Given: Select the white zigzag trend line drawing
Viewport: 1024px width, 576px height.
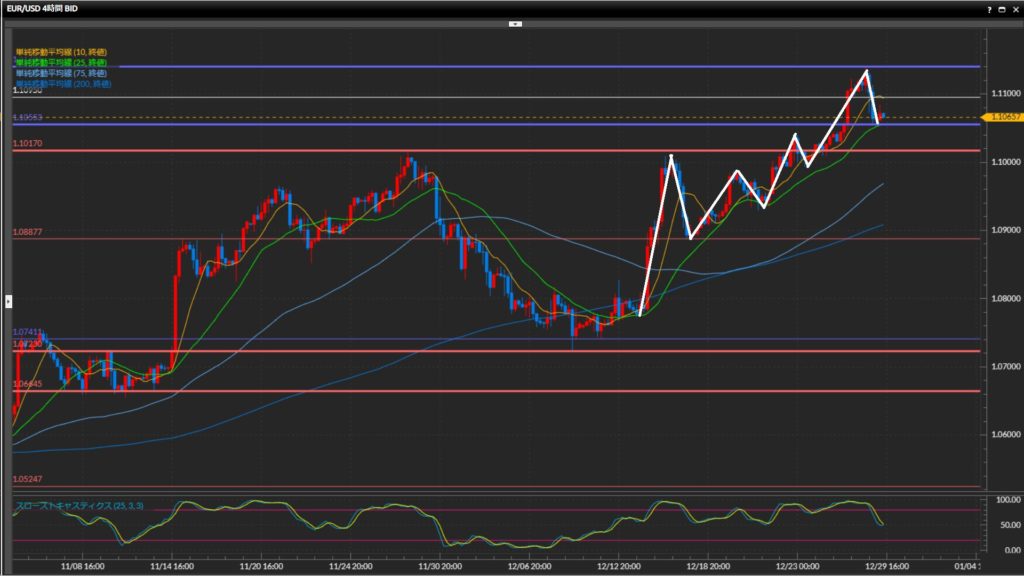Looking at the screenshot, I should pos(655,236).
